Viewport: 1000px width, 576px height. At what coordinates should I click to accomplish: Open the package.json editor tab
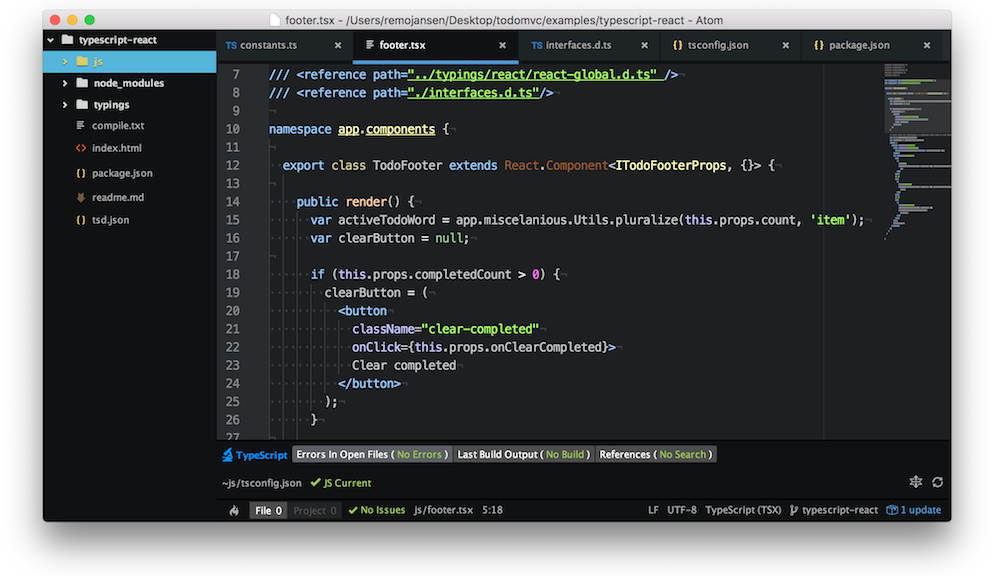point(858,46)
